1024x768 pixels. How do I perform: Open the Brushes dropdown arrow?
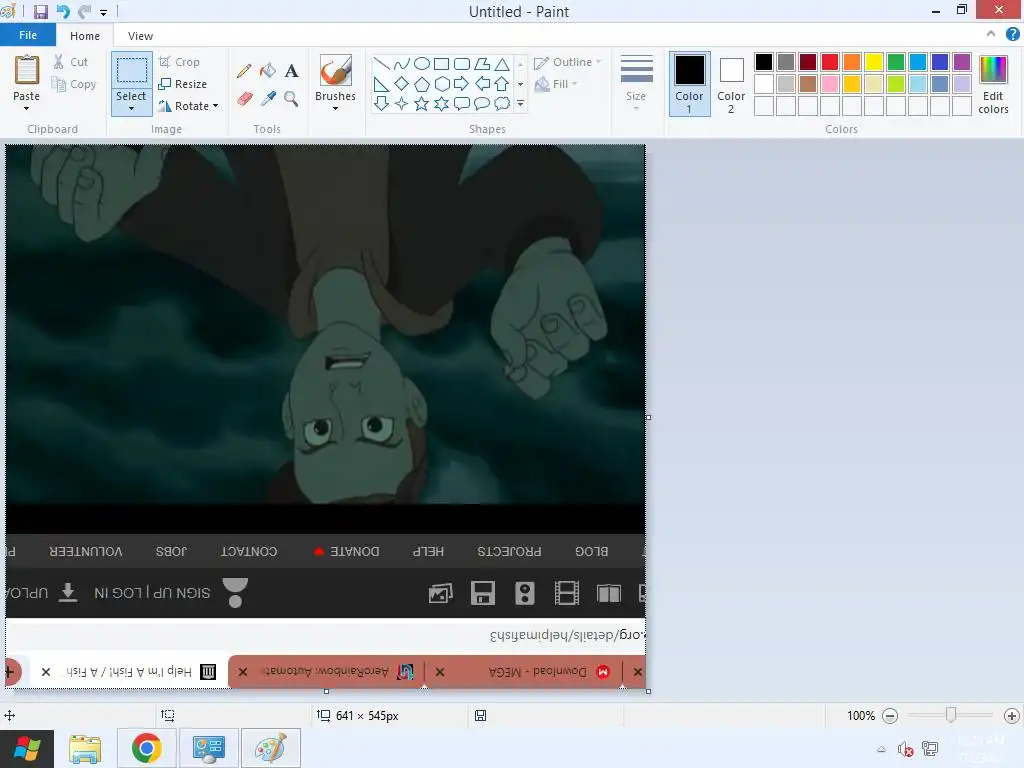336,108
